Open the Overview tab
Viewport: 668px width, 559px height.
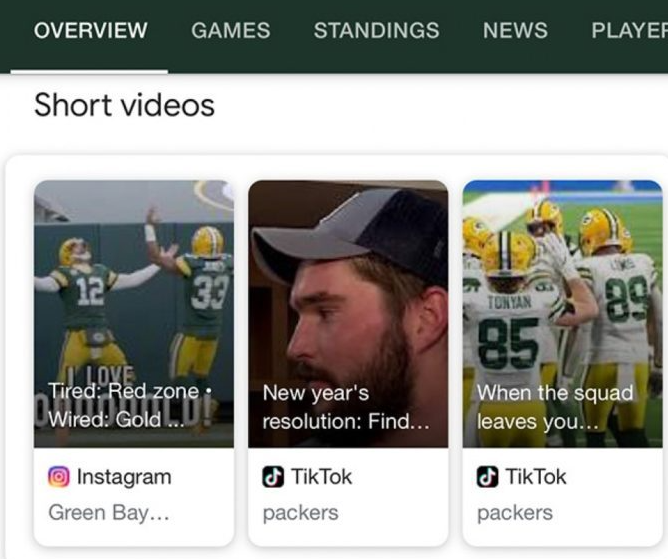coord(91,30)
